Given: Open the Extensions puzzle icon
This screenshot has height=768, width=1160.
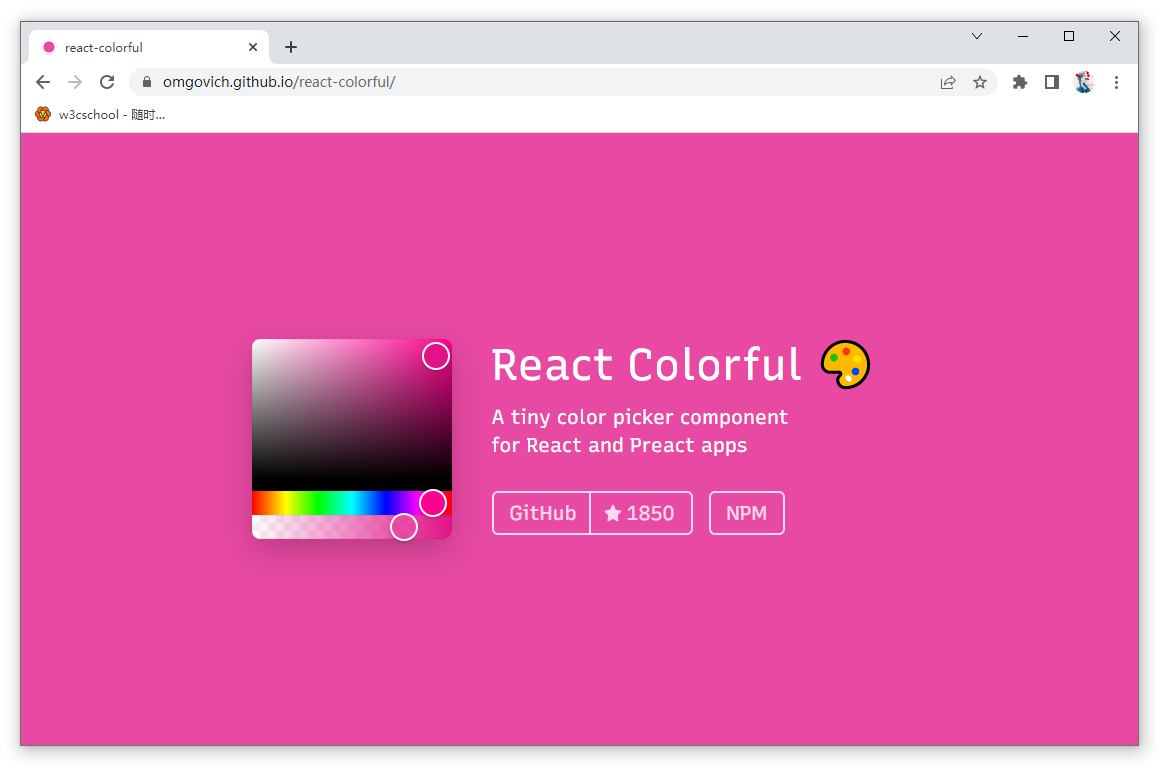Looking at the screenshot, I should 1020,82.
